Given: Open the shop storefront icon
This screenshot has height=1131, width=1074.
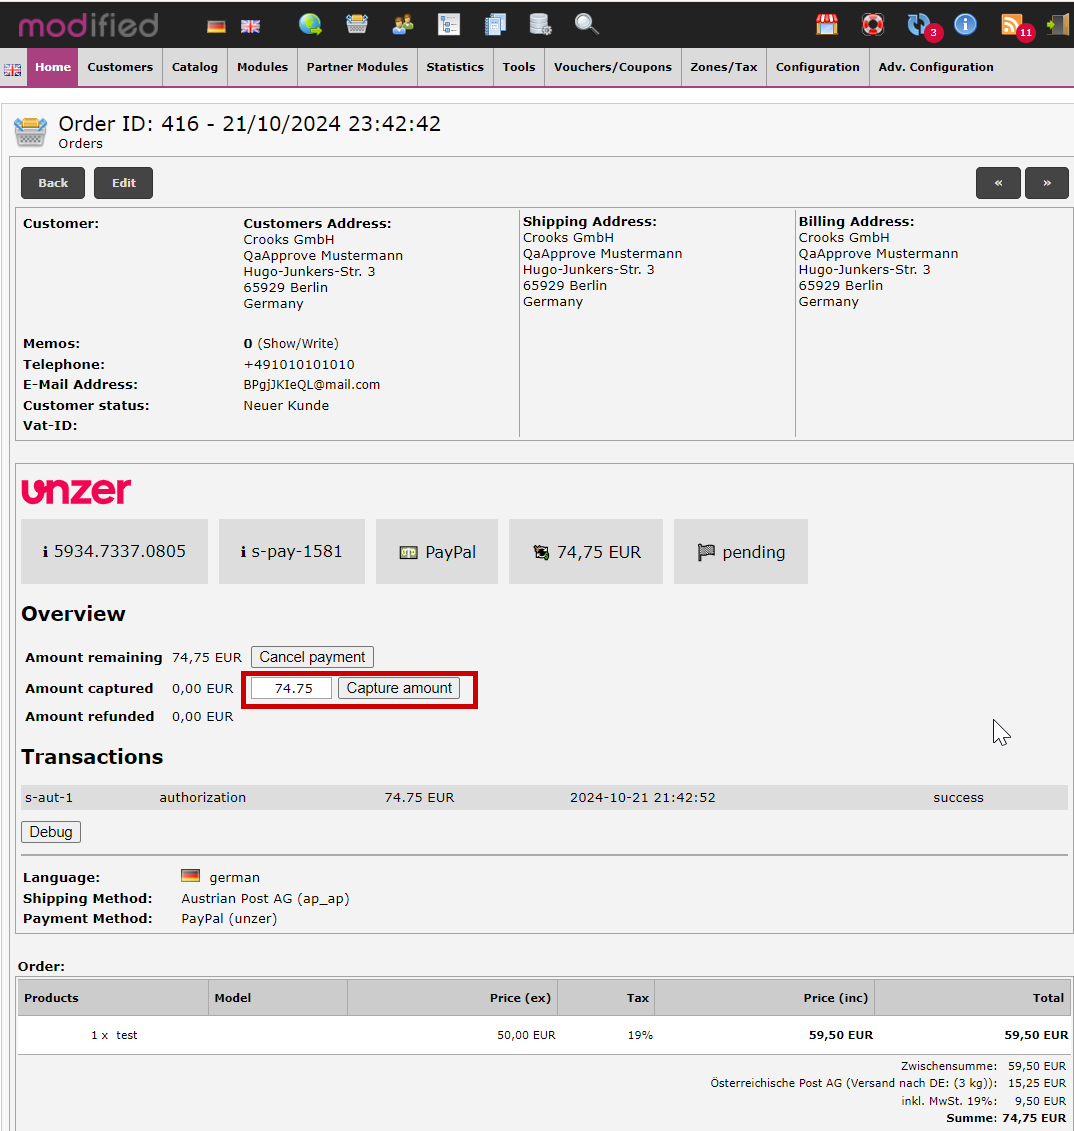Looking at the screenshot, I should point(827,25).
